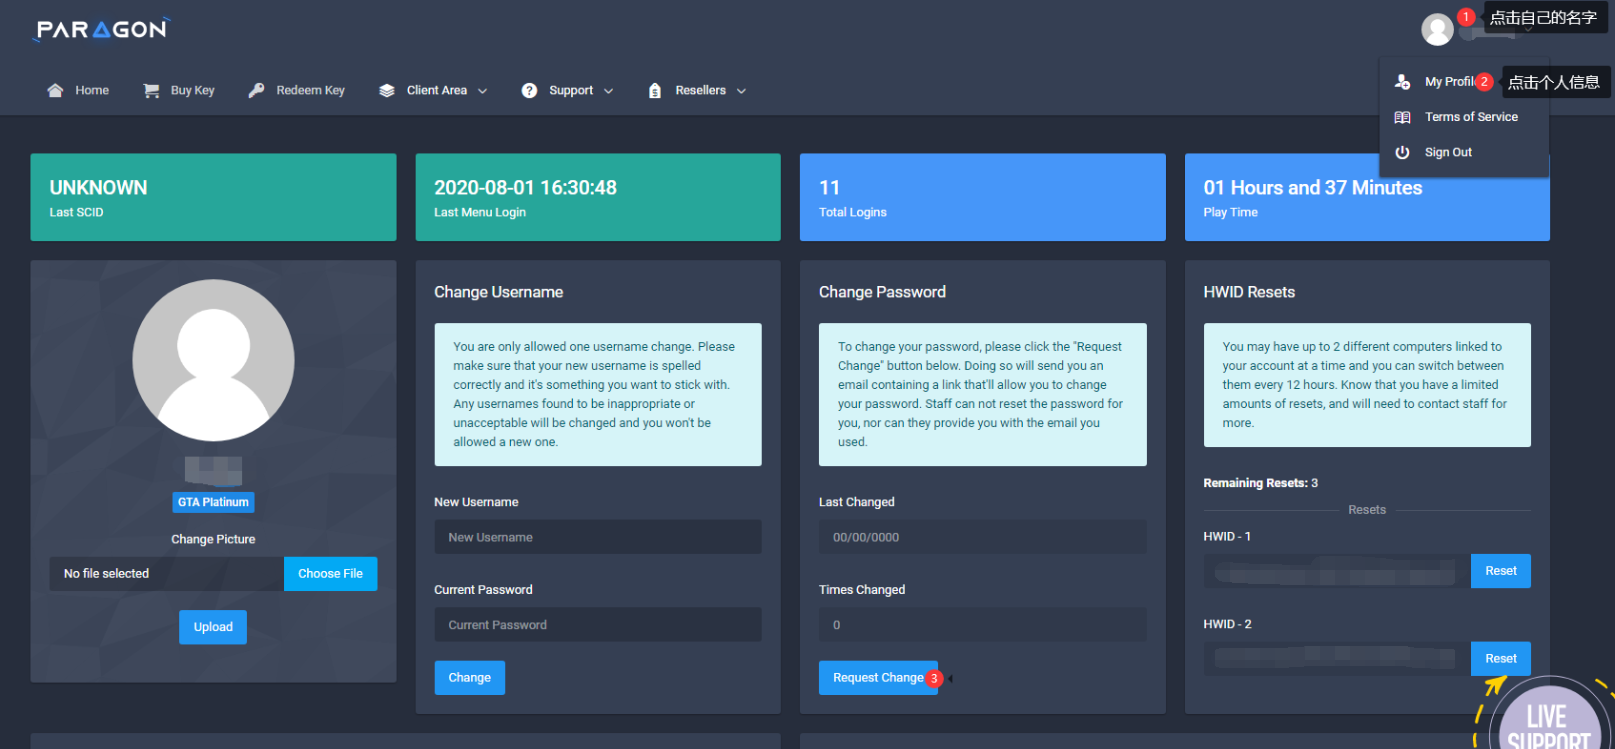Click the large profile picture
The width and height of the screenshot is (1615, 749).
[213, 360]
